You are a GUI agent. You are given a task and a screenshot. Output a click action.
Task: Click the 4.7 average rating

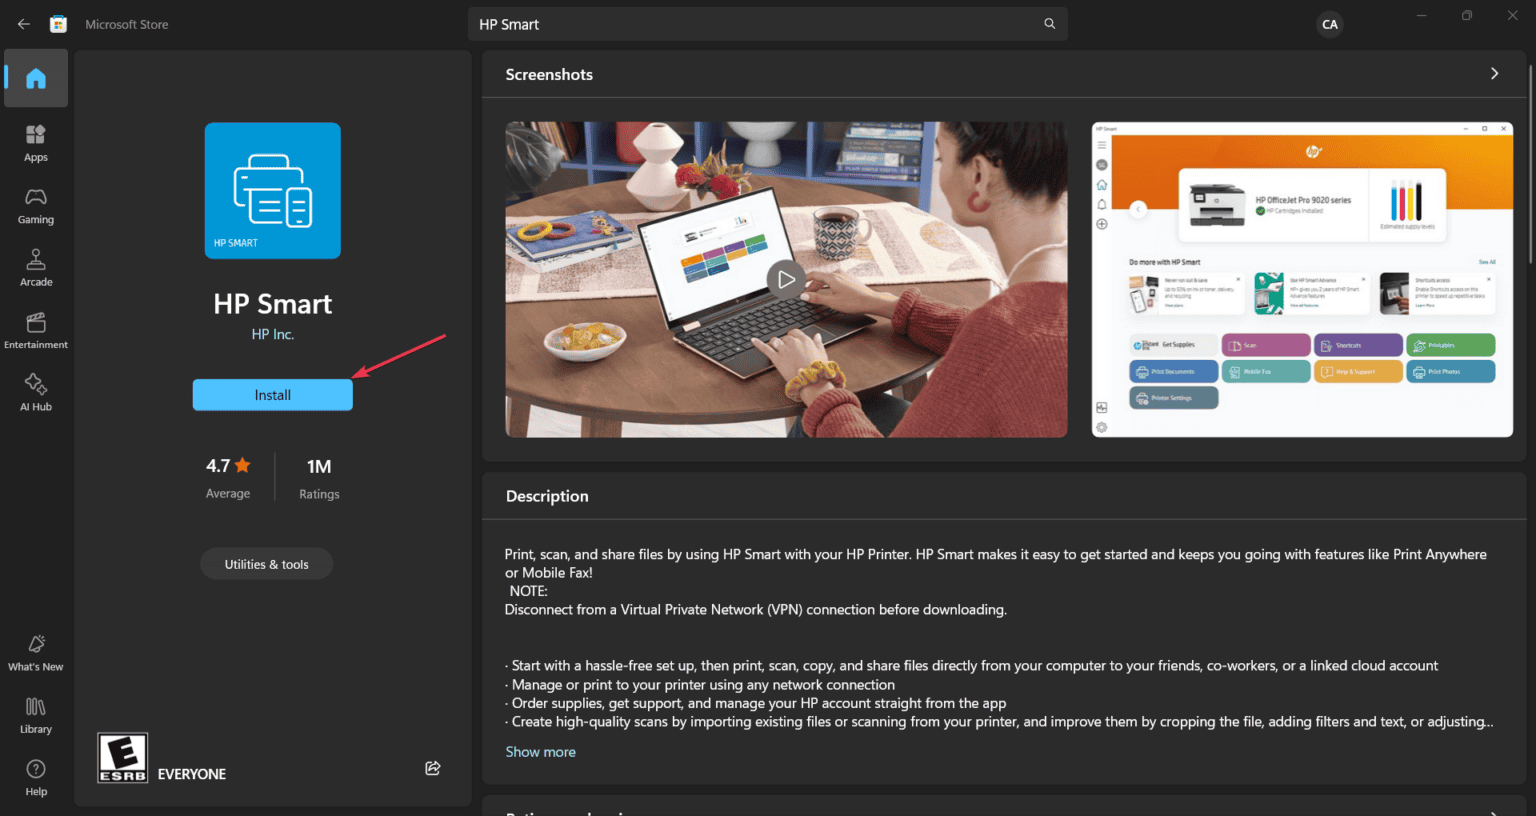coord(228,478)
